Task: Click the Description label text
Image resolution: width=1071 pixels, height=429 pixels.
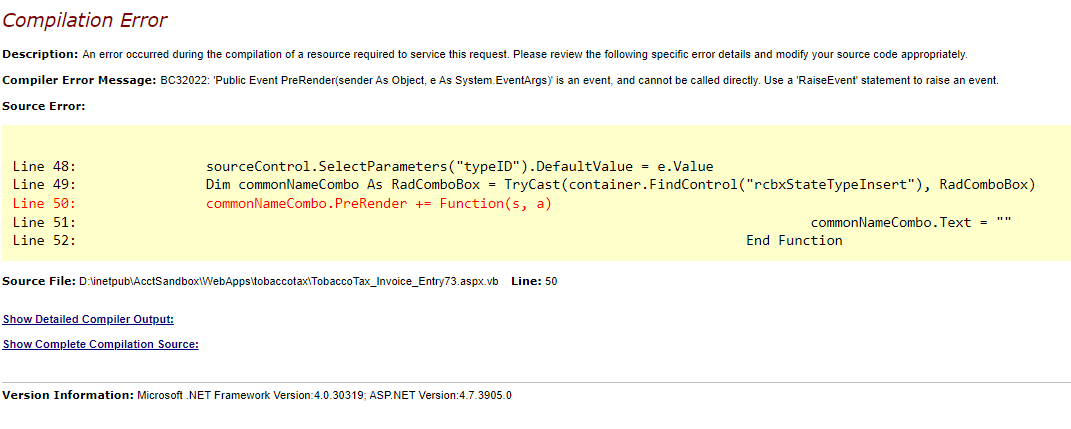Action: (40, 54)
